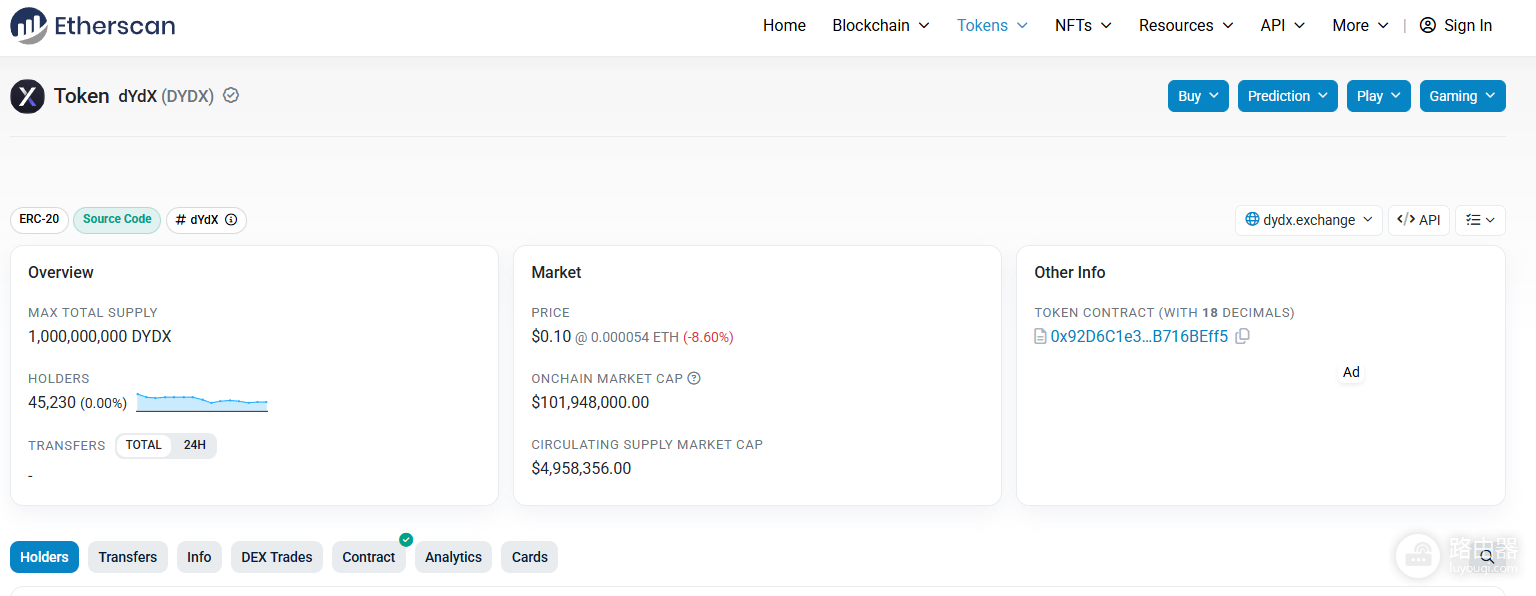Open the dydx.exchange links dropdown
The width and height of the screenshot is (1536, 596).
pyautogui.click(x=1309, y=220)
